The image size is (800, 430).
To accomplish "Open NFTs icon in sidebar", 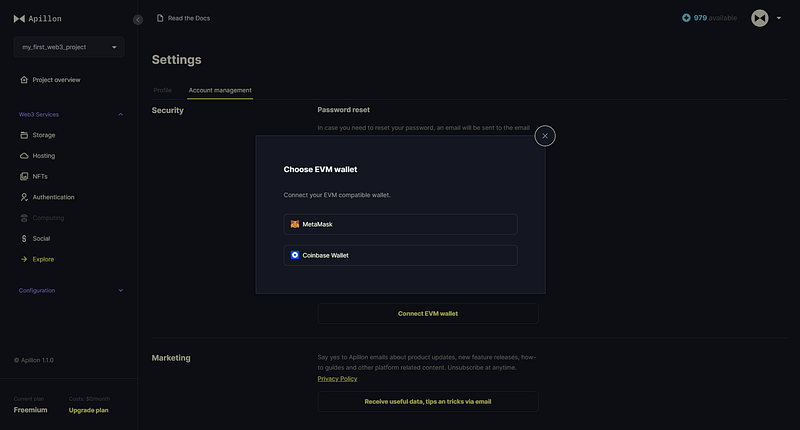I will (24, 176).
